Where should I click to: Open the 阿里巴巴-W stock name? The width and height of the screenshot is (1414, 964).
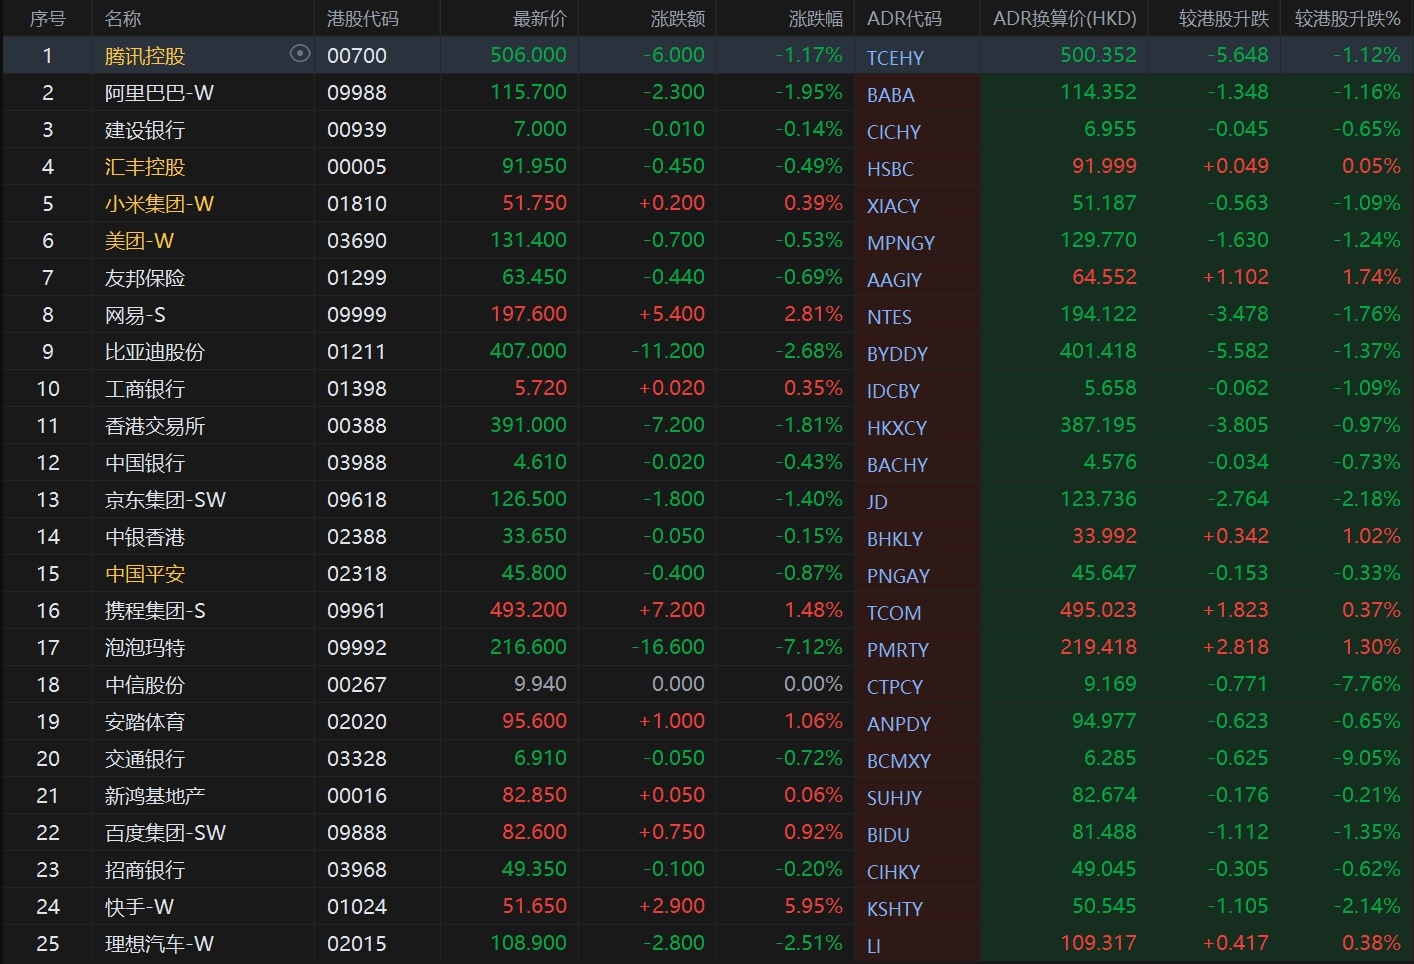[x=159, y=93]
